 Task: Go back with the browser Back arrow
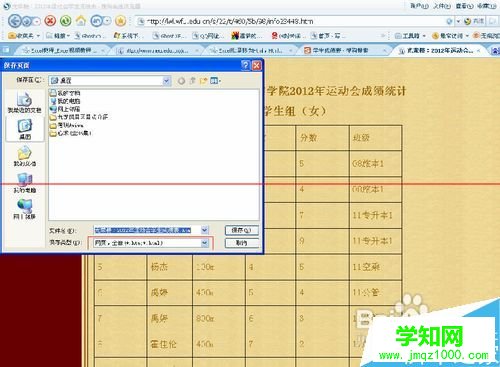point(14,21)
